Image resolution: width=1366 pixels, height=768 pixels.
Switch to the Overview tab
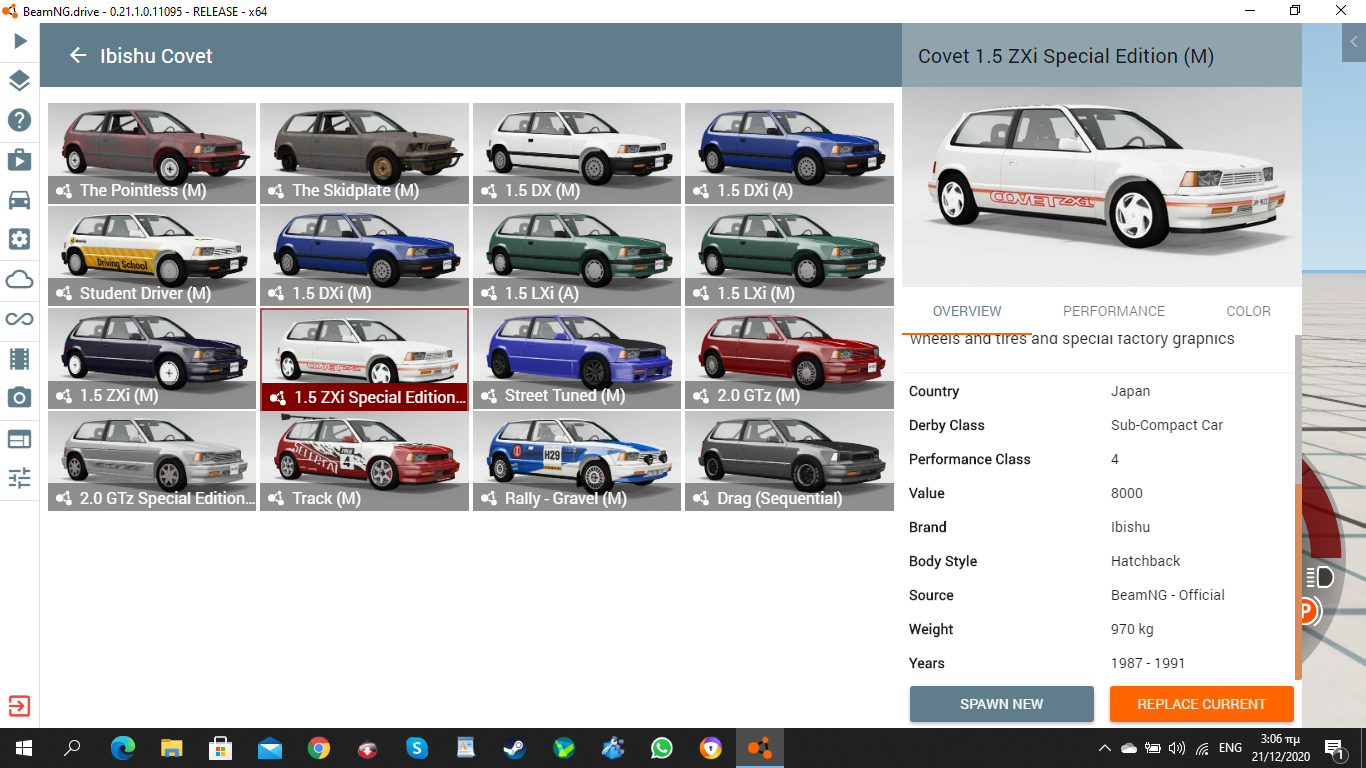967,311
